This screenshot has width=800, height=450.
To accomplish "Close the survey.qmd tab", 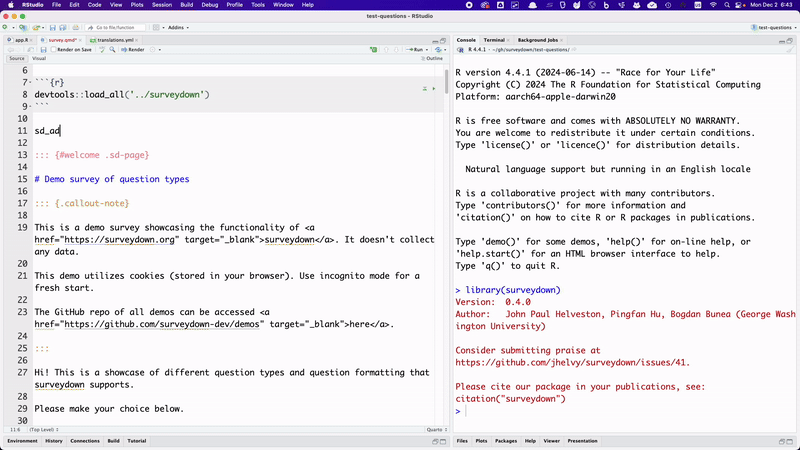I will [x=80, y=40].
